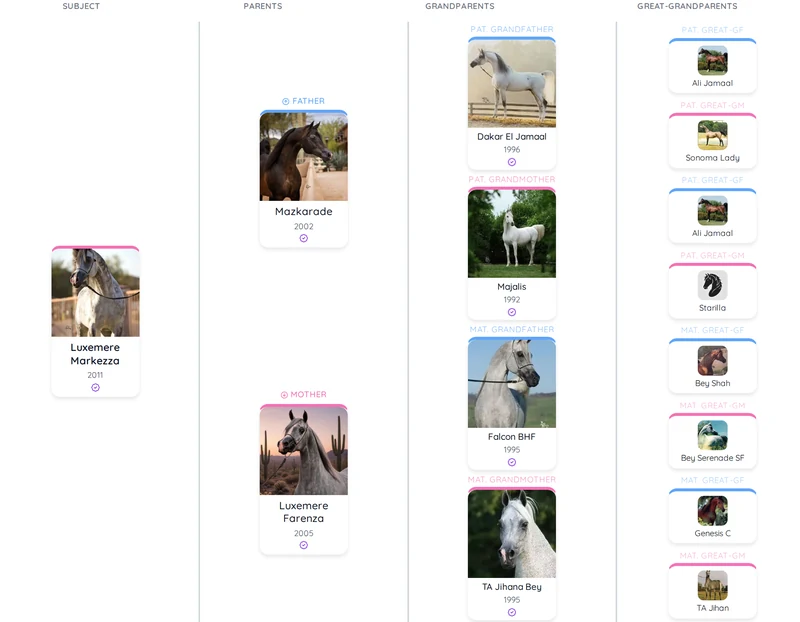800x622 pixels.
Task: Open the Luxemere Farenza mother photo
Action: (304, 451)
